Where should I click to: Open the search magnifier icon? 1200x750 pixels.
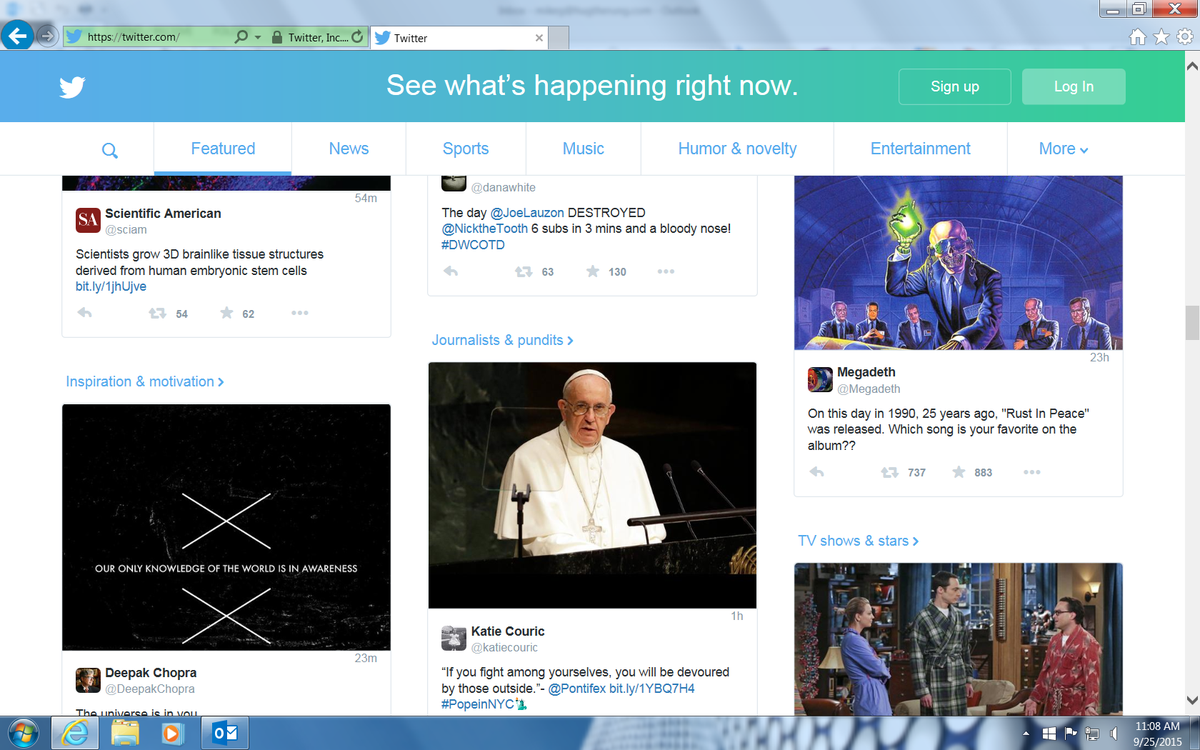(x=110, y=150)
